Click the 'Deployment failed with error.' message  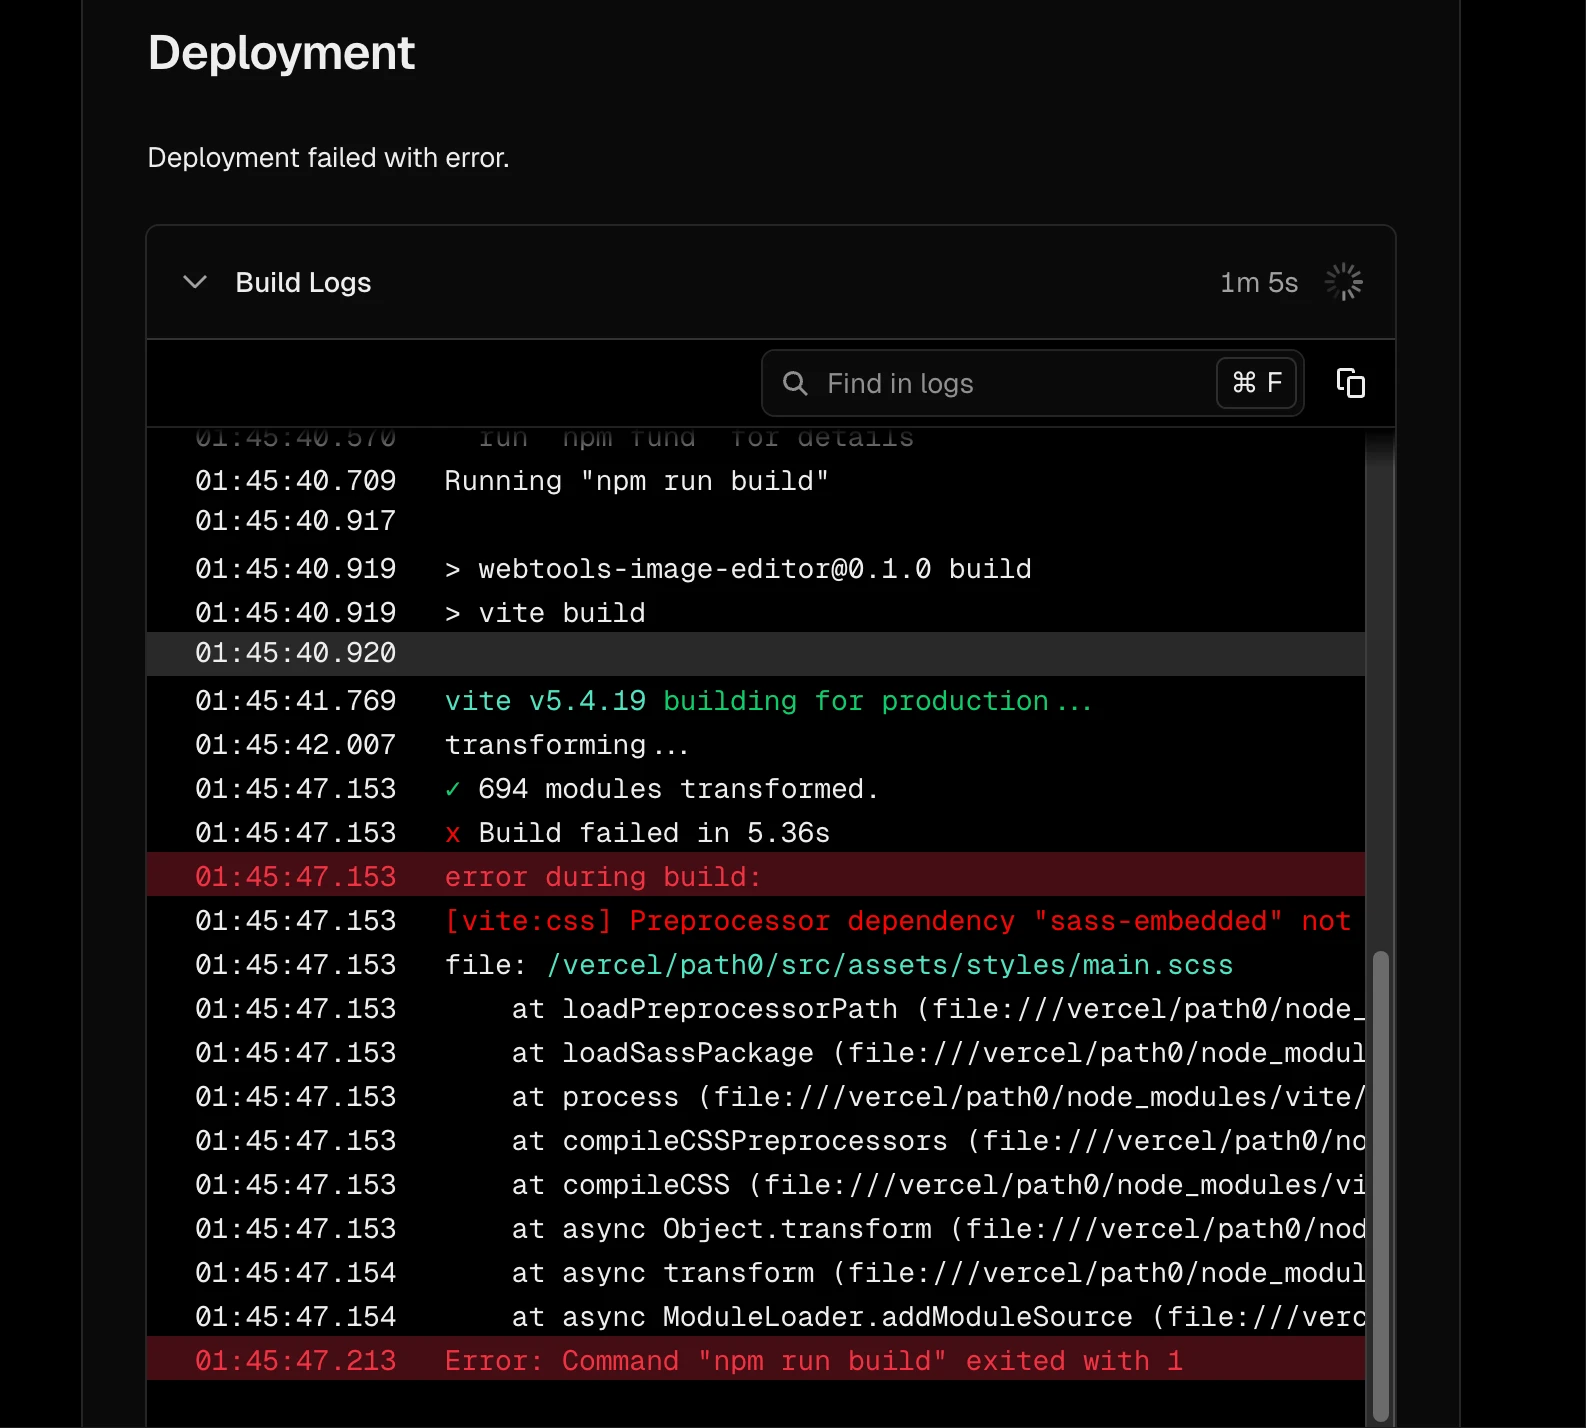click(x=328, y=158)
